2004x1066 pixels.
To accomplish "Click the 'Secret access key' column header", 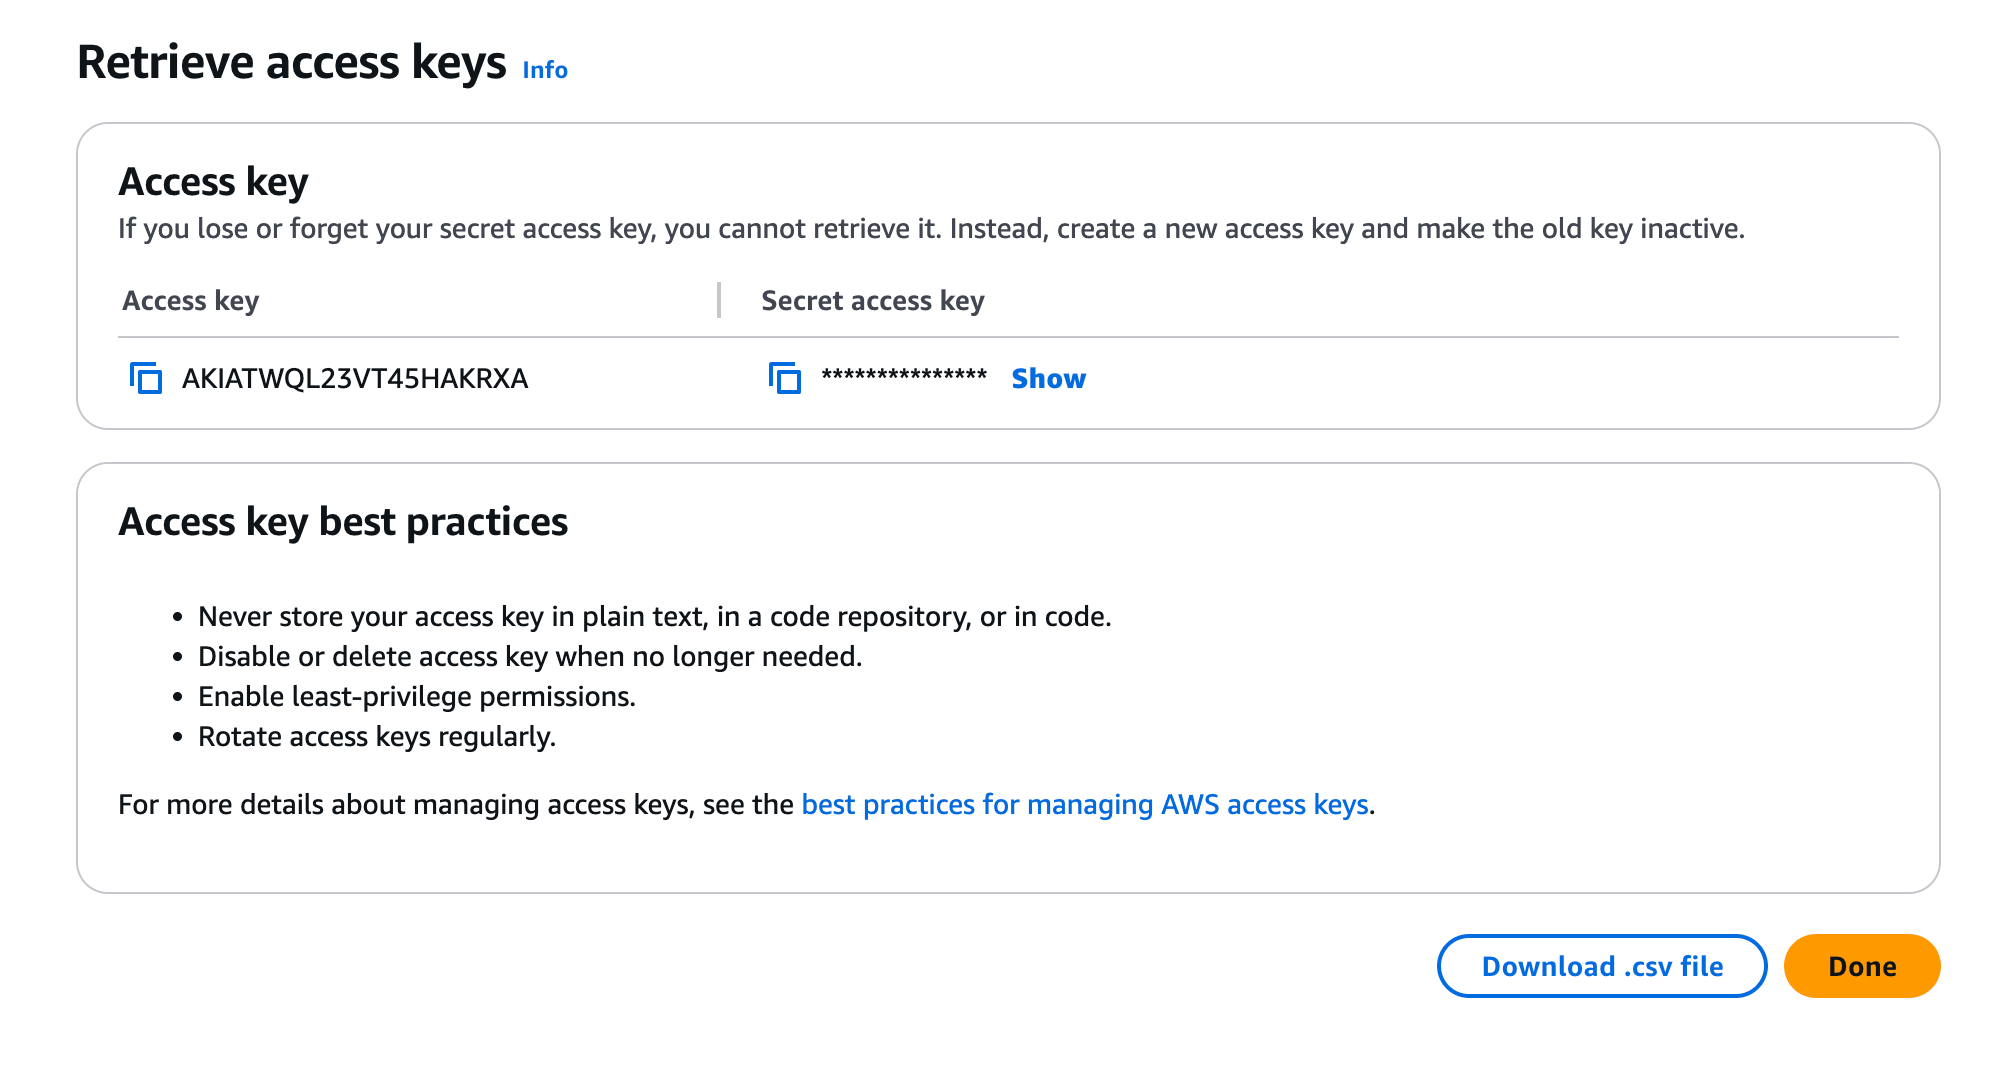I will coord(873,301).
